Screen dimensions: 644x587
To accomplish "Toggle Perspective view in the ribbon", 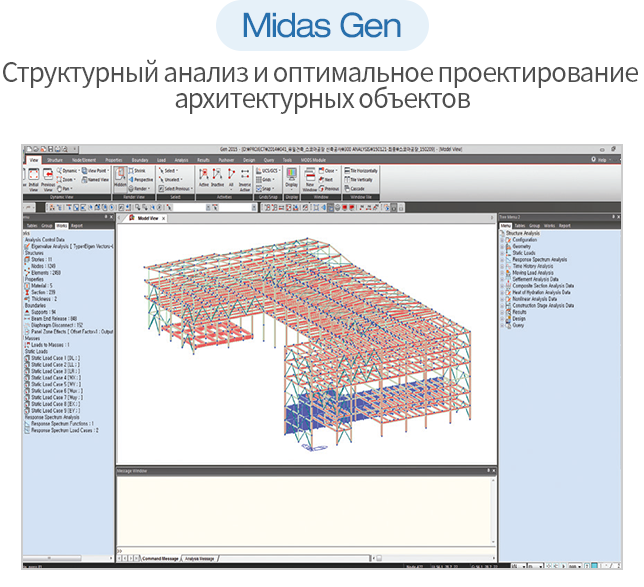I will (x=141, y=180).
